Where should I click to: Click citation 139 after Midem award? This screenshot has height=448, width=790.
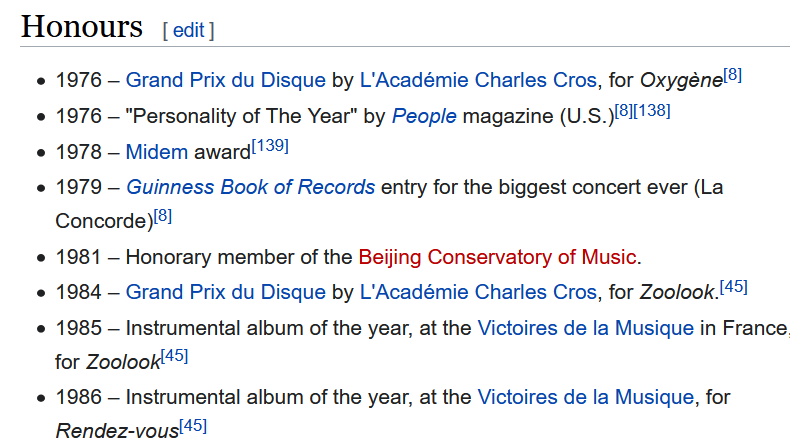[x=270, y=146]
